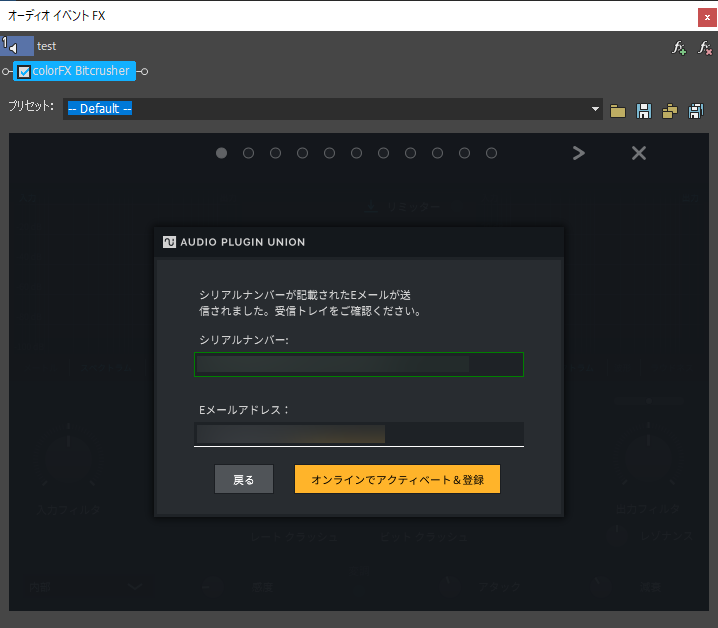This screenshot has height=628, width=718.
Task: Select the third tour page dot
Action: pyautogui.click(x=276, y=153)
